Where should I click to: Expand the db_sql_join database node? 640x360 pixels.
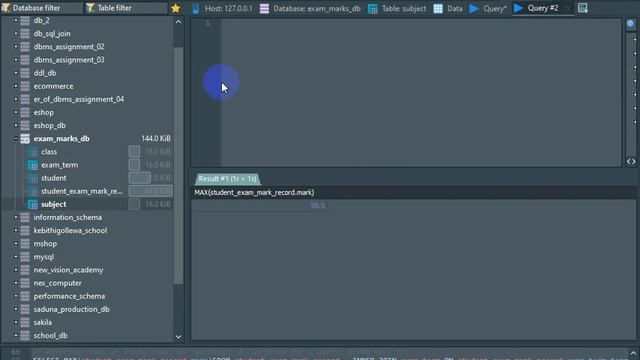pyautogui.click(x=16, y=33)
